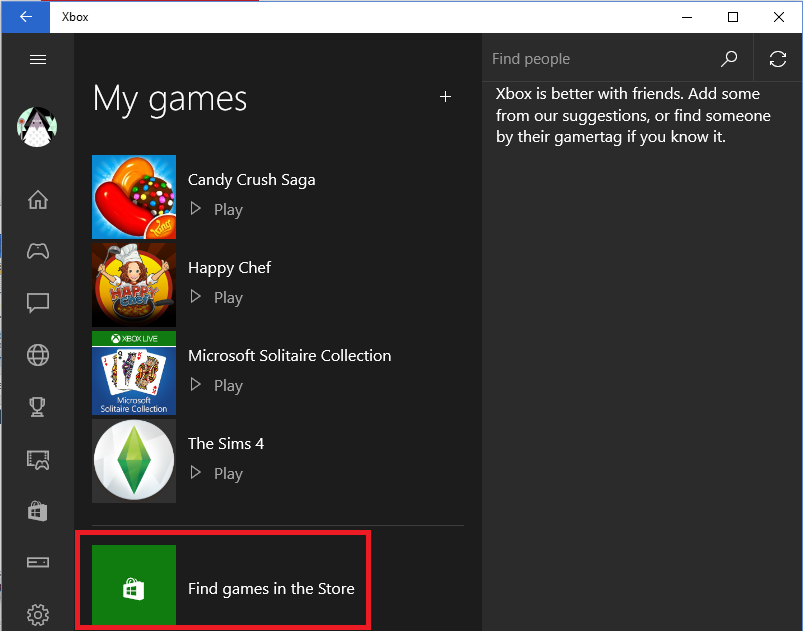Open Game DVR captures icon
The width and height of the screenshot is (803, 631).
(37, 459)
